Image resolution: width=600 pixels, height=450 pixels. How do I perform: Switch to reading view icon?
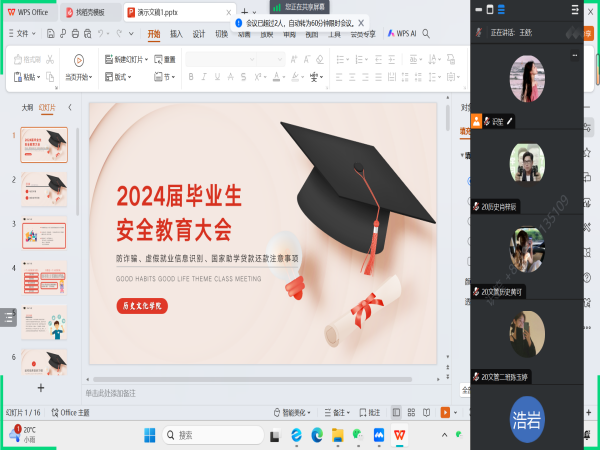pos(426,412)
